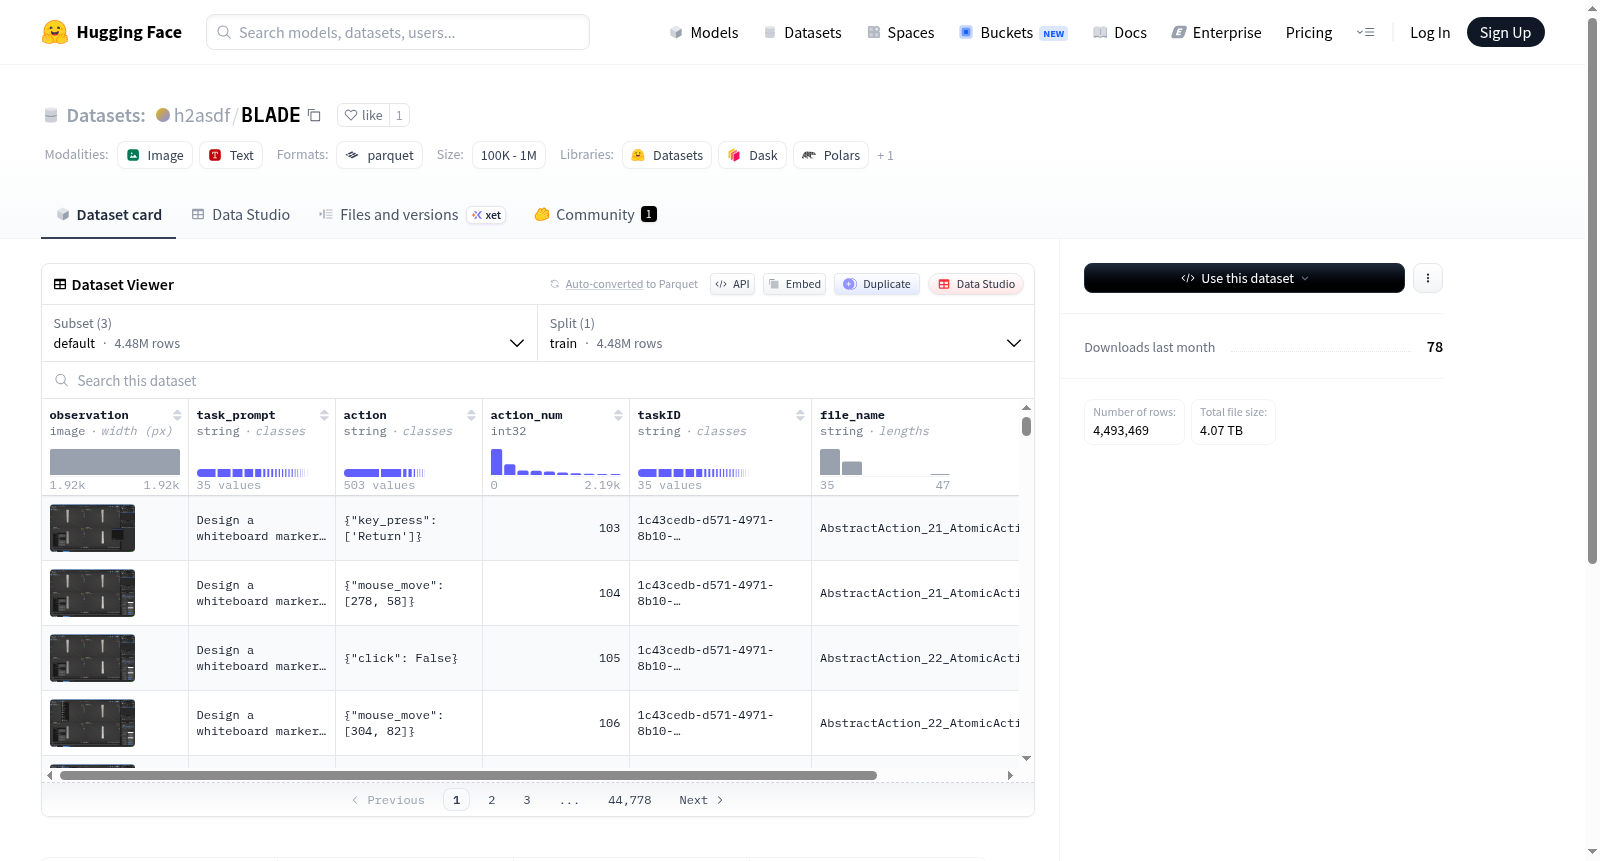The width and height of the screenshot is (1600, 861).
Task: Sort by the task_prompt column
Action: (324, 415)
